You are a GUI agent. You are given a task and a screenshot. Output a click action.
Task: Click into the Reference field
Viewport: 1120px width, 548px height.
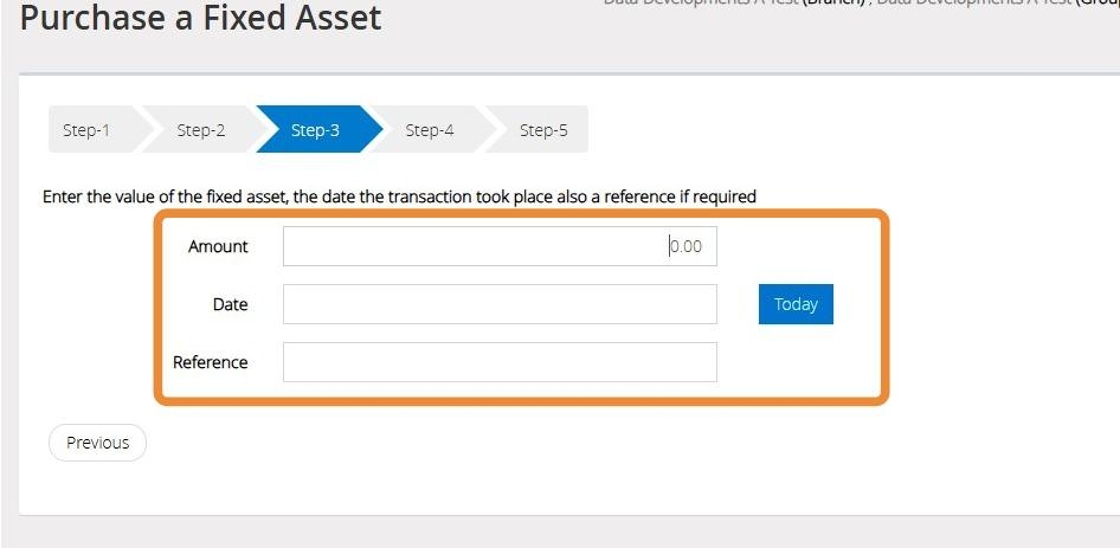499,362
